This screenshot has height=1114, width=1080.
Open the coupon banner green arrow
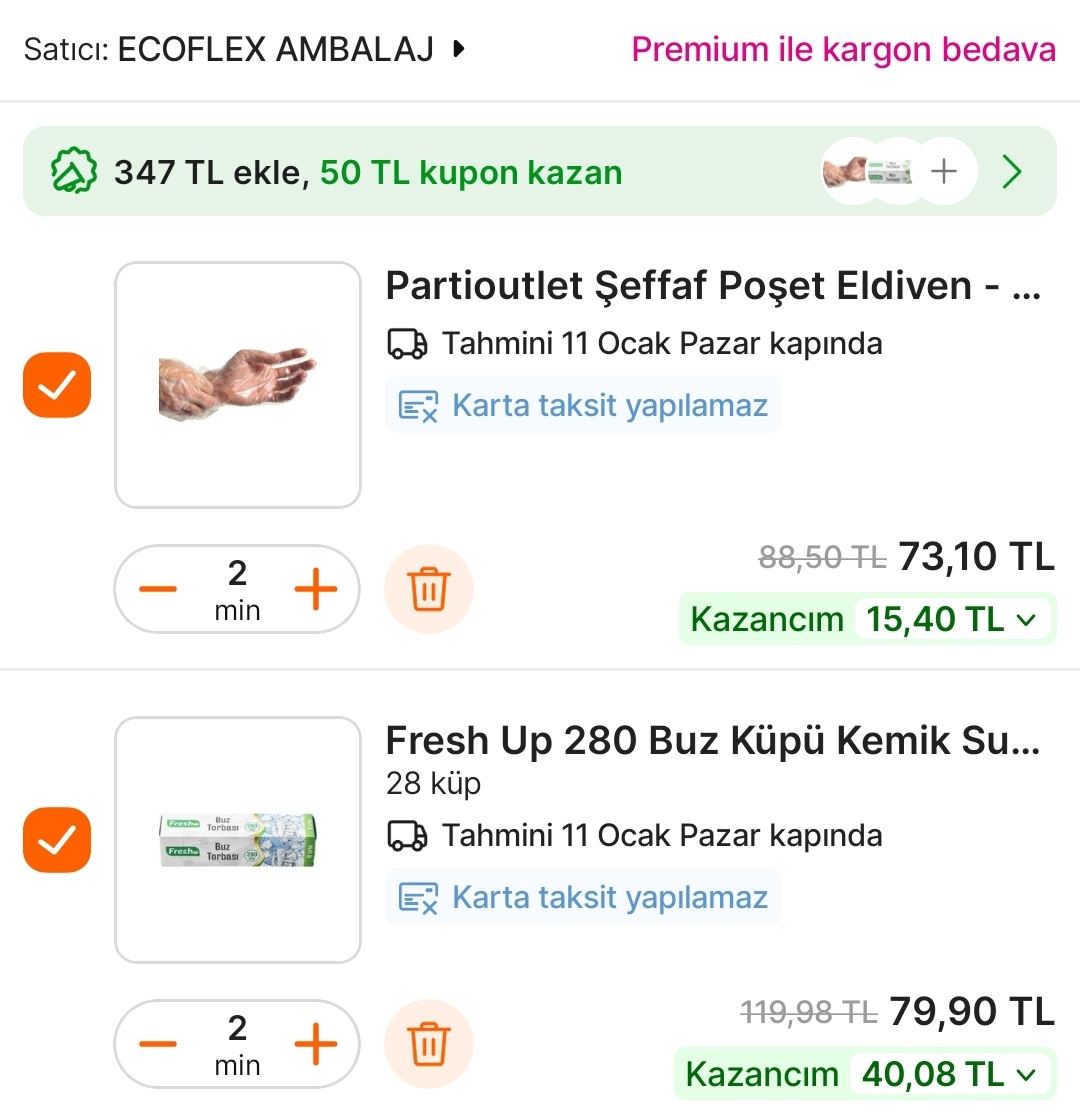[x=1012, y=172]
